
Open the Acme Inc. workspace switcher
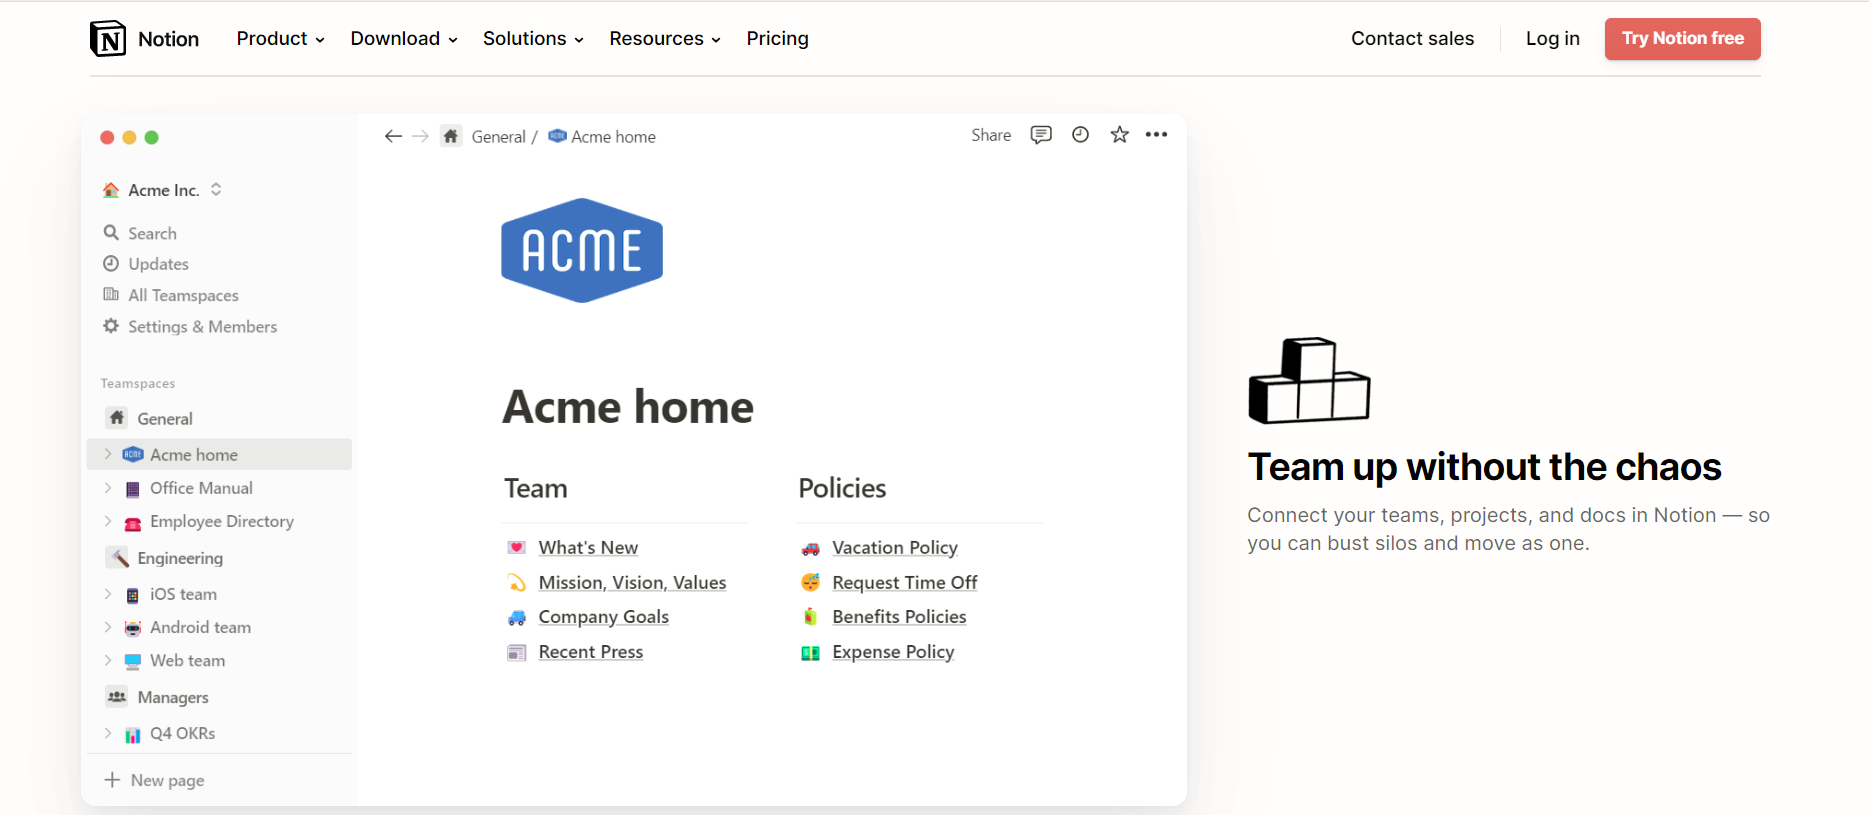tap(162, 190)
